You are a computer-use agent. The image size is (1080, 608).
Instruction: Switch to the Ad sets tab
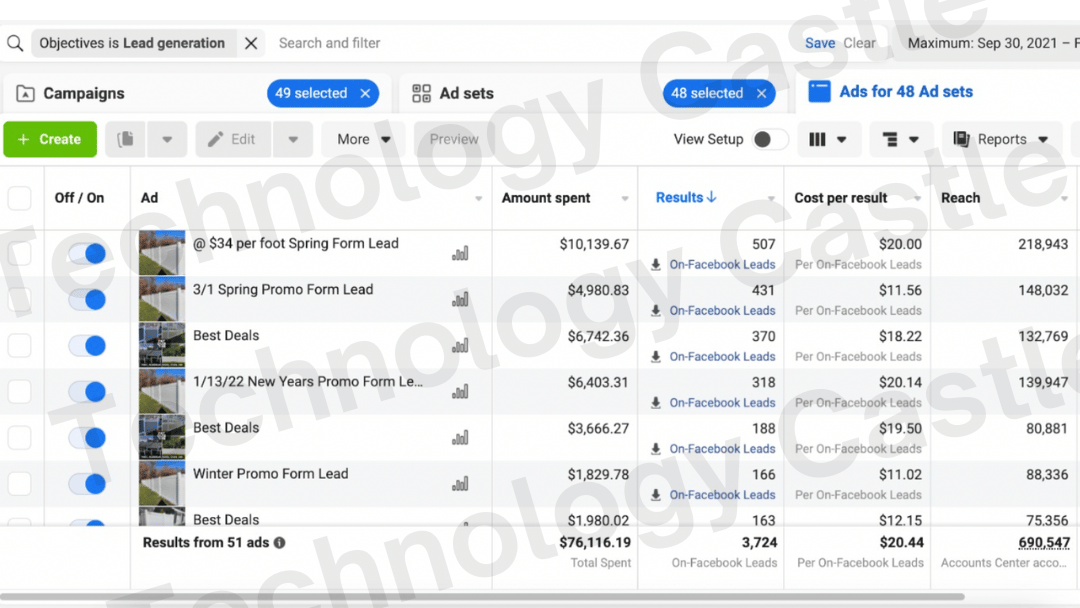point(466,93)
